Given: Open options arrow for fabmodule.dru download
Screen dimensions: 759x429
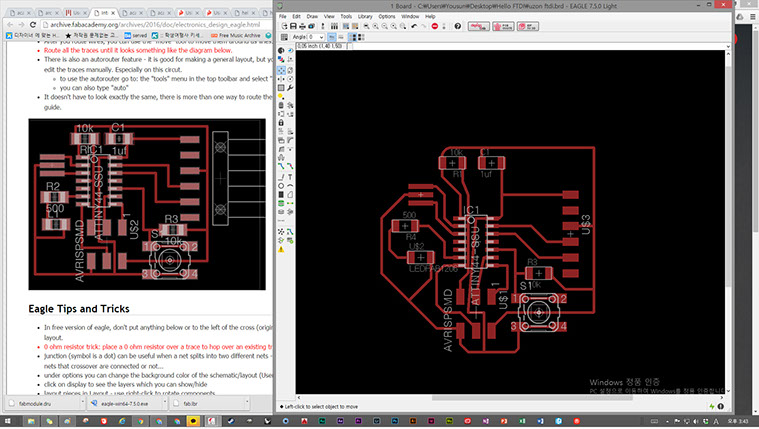Looking at the screenshot, I should [82, 402].
